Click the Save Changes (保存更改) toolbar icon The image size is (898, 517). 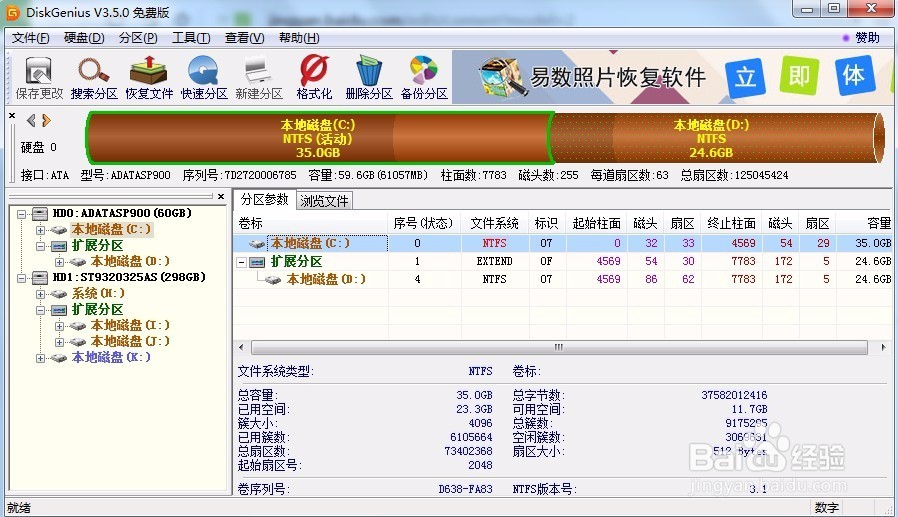click(x=38, y=78)
